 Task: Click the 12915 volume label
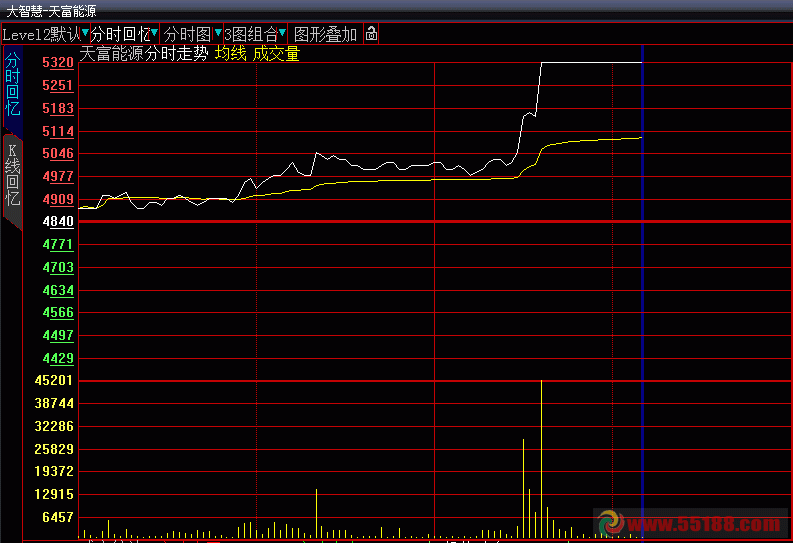(54, 494)
